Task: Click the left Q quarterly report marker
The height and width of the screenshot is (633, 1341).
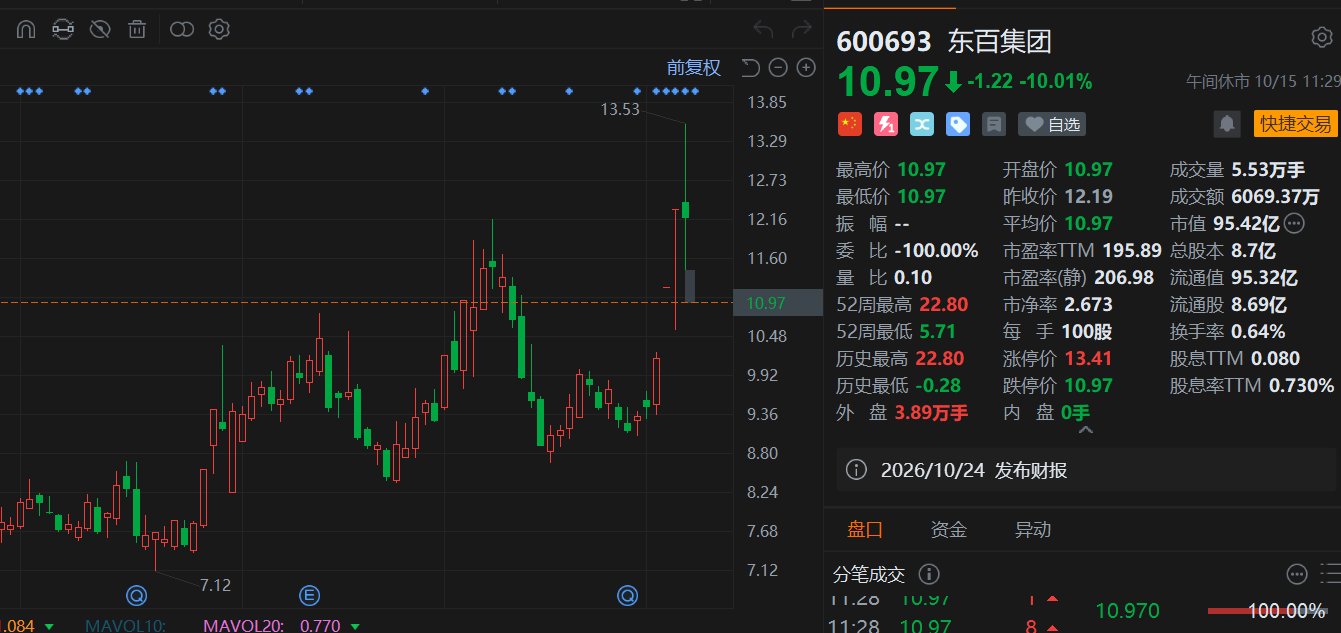Action: (x=137, y=597)
